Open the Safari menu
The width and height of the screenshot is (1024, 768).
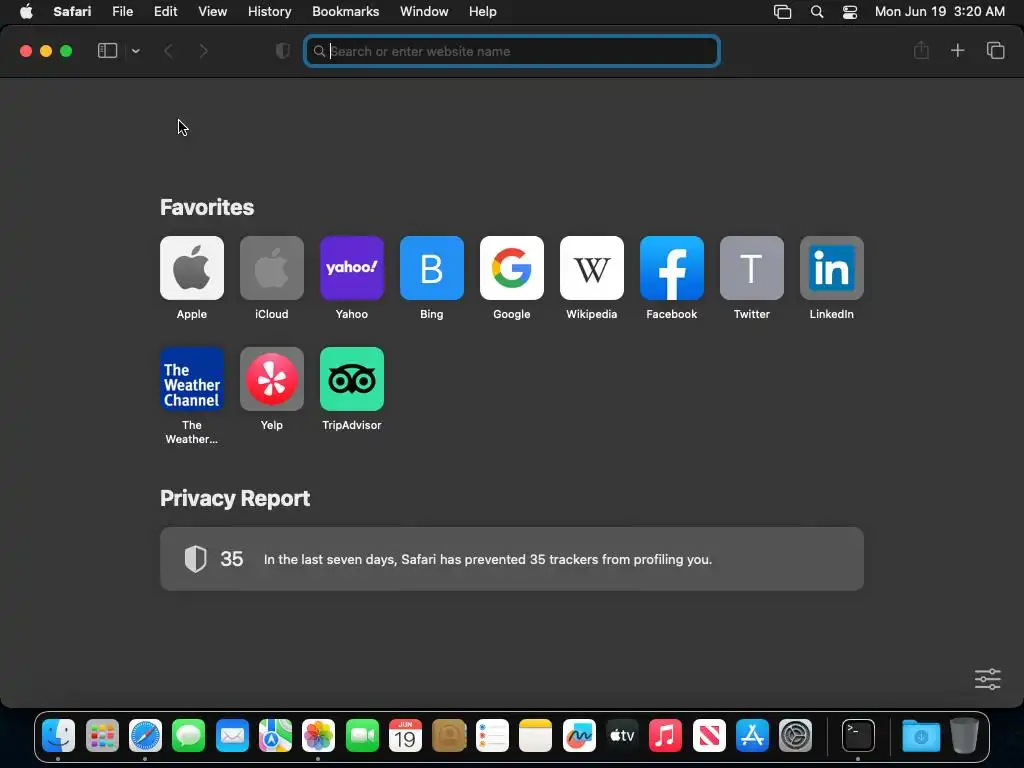pos(72,12)
